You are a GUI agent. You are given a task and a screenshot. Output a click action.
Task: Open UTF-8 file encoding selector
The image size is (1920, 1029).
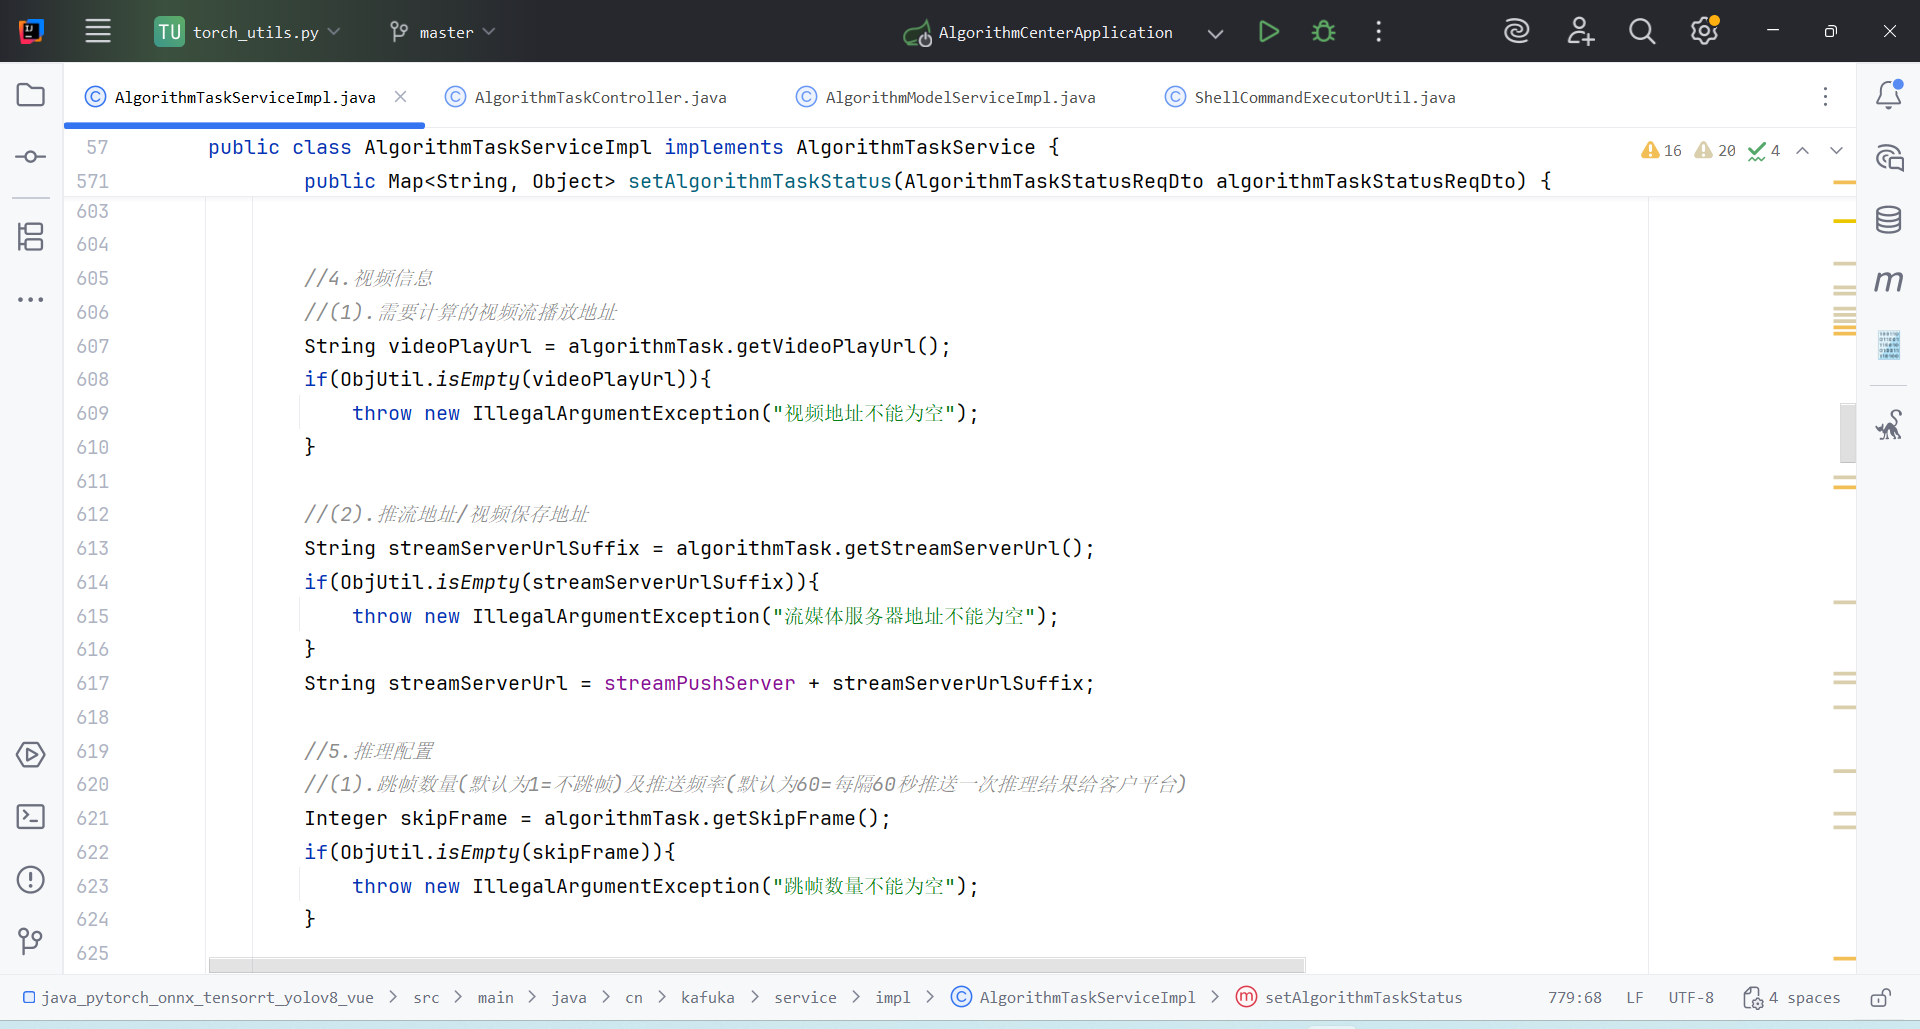tap(1691, 997)
